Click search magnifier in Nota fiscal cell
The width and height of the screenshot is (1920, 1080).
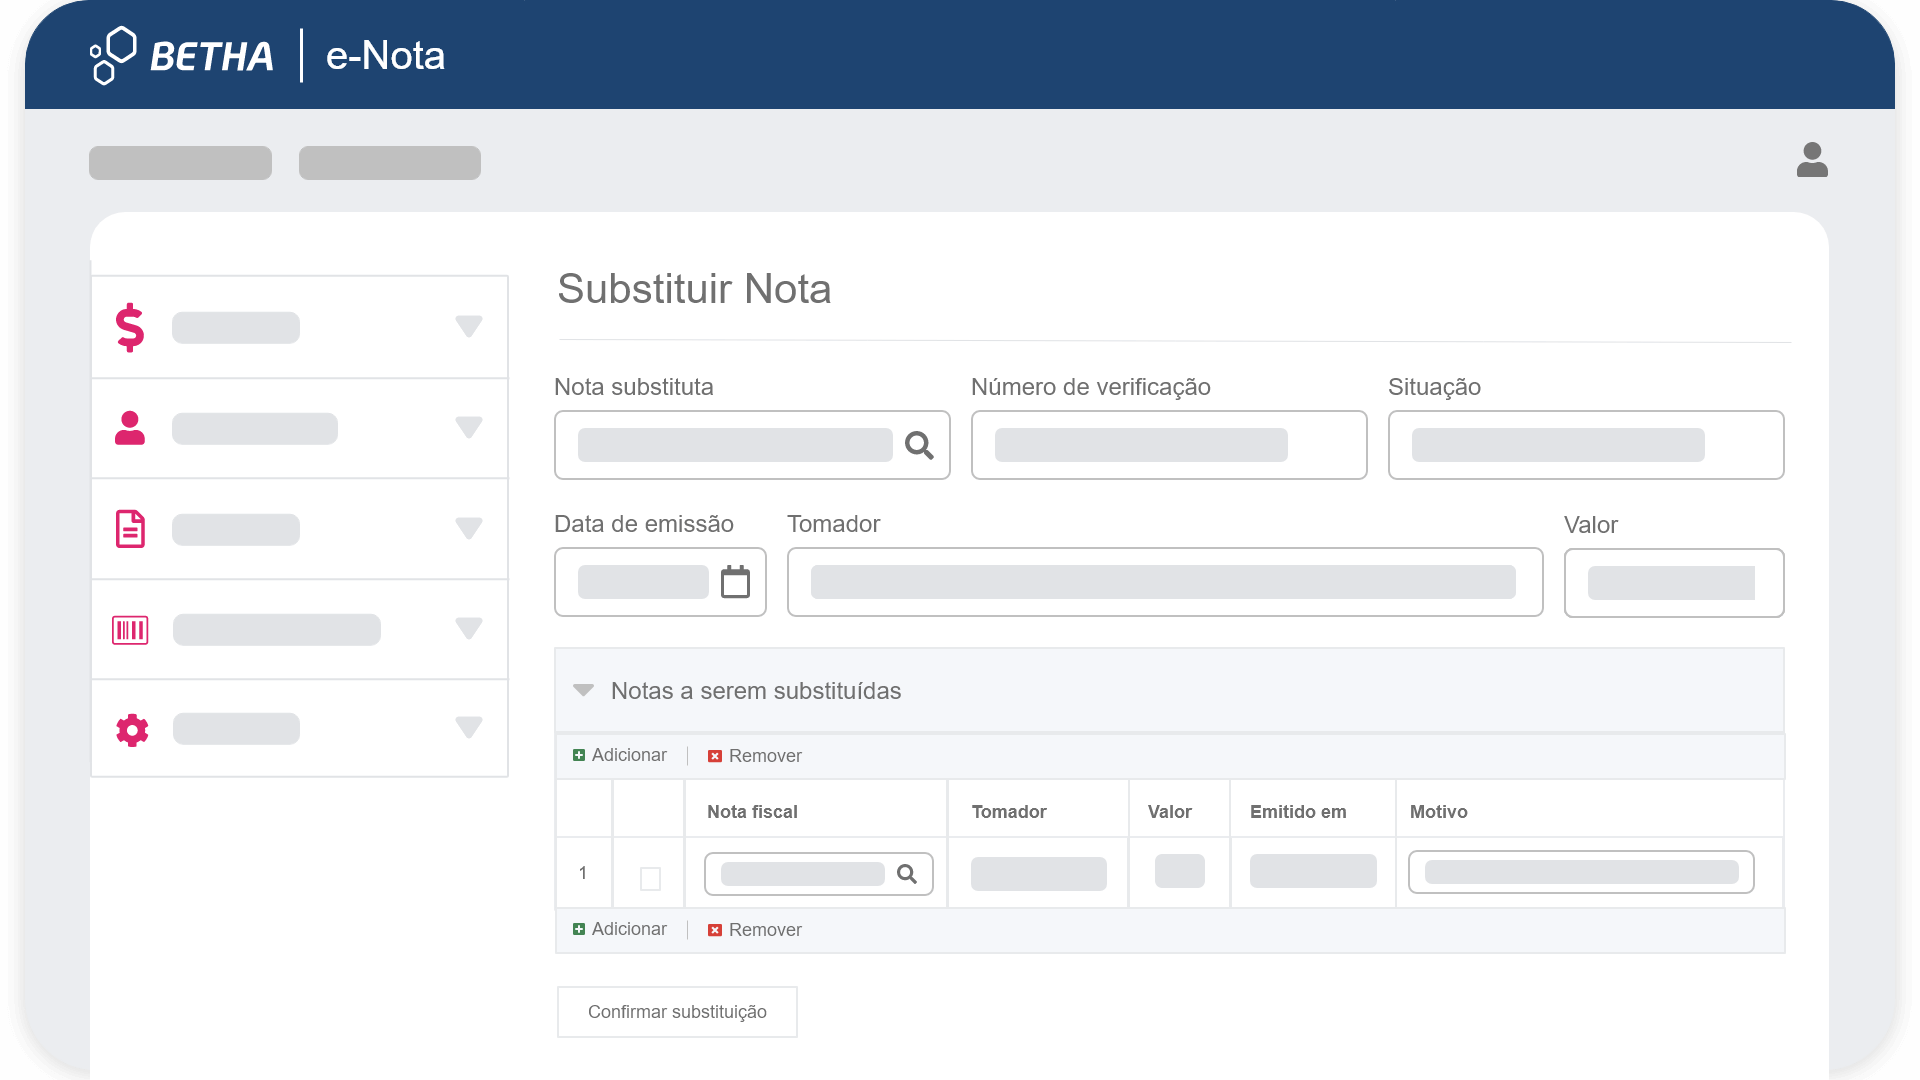pyautogui.click(x=907, y=874)
